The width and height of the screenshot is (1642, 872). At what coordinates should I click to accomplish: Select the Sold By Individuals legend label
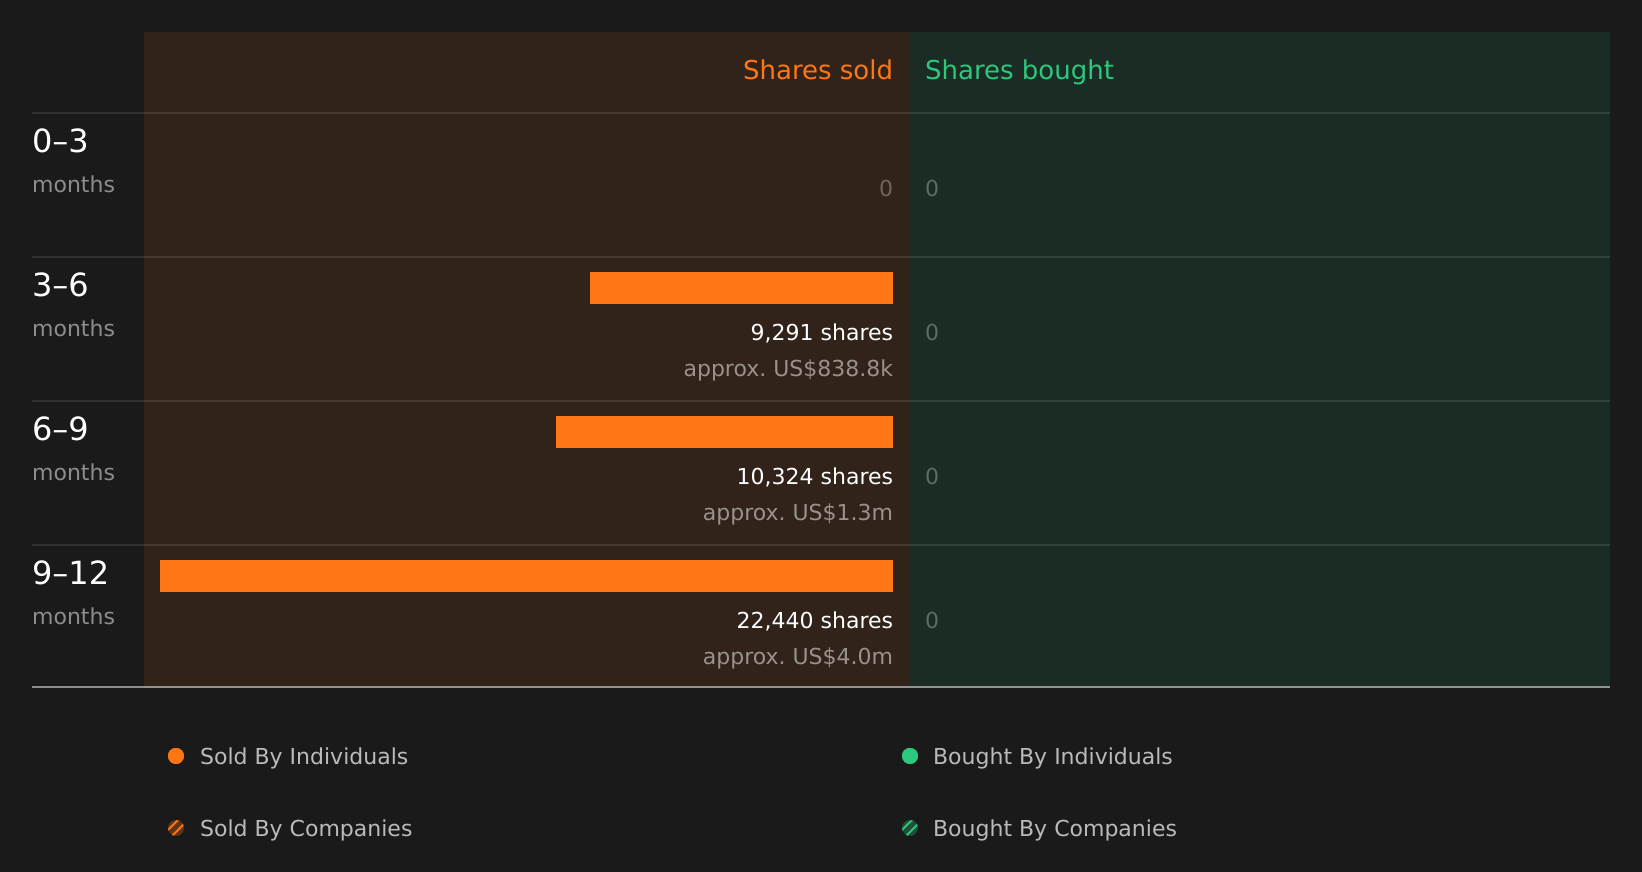[304, 757]
